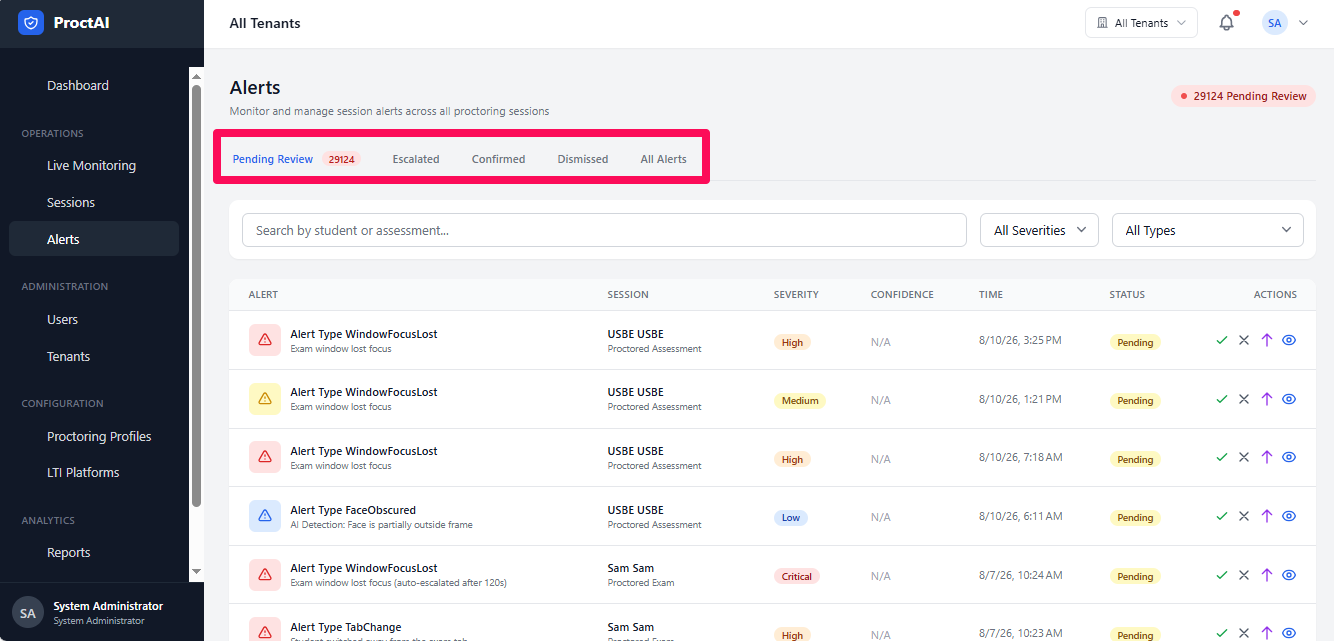Switch to the Confirmed tab
Viewport: 1334px width, 641px height.
point(498,159)
